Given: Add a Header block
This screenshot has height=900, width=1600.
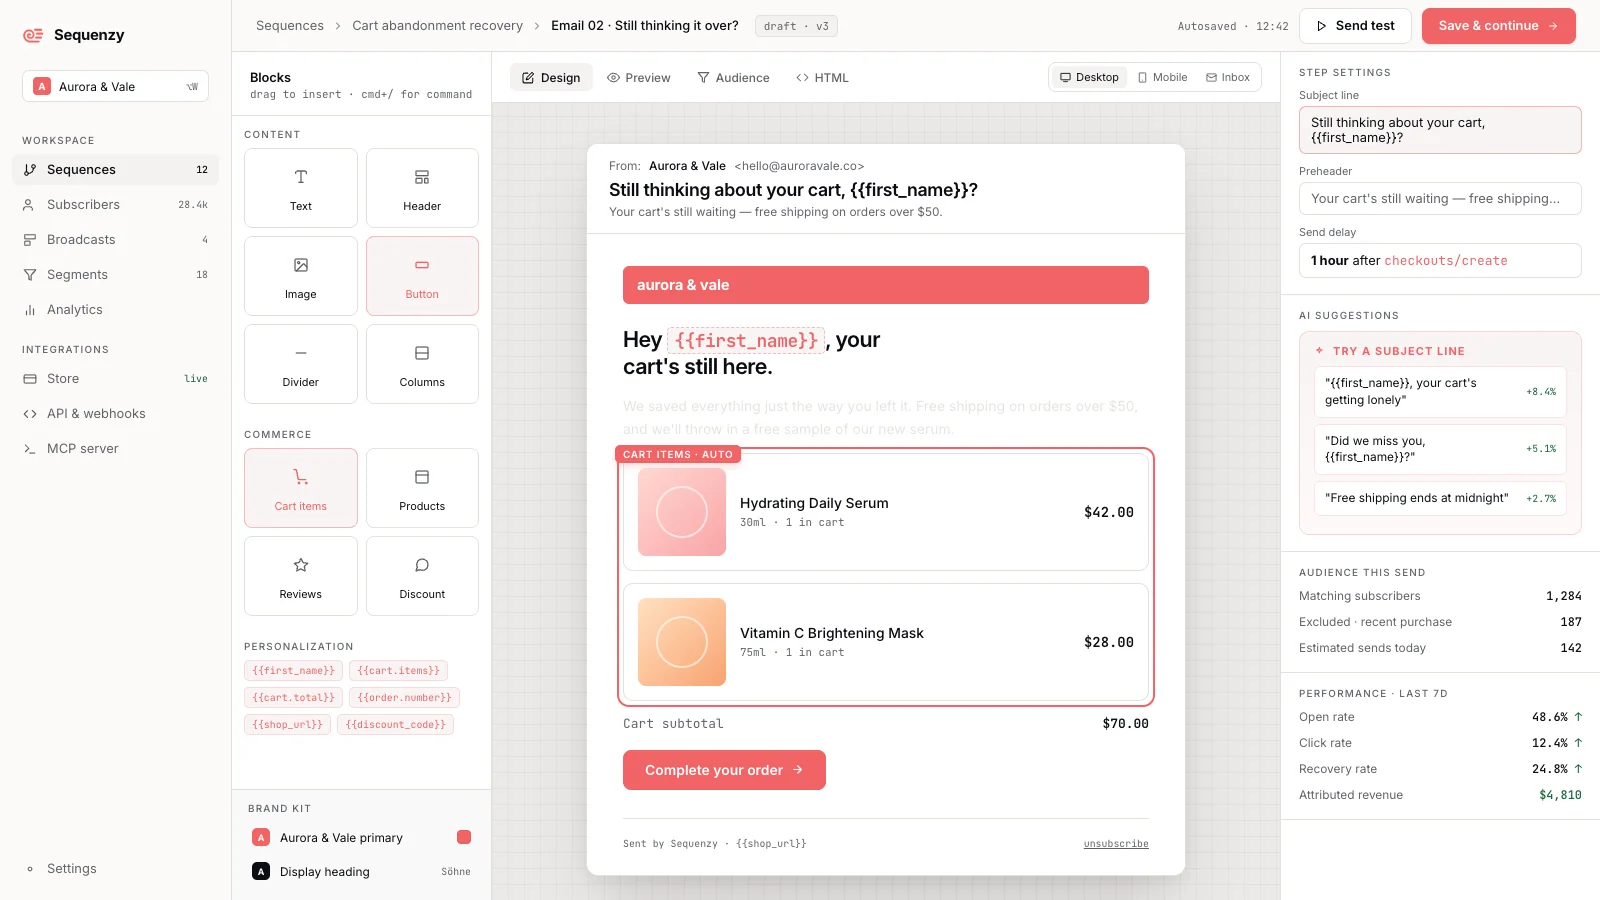Looking at the screenshot, I should point(422,188).
